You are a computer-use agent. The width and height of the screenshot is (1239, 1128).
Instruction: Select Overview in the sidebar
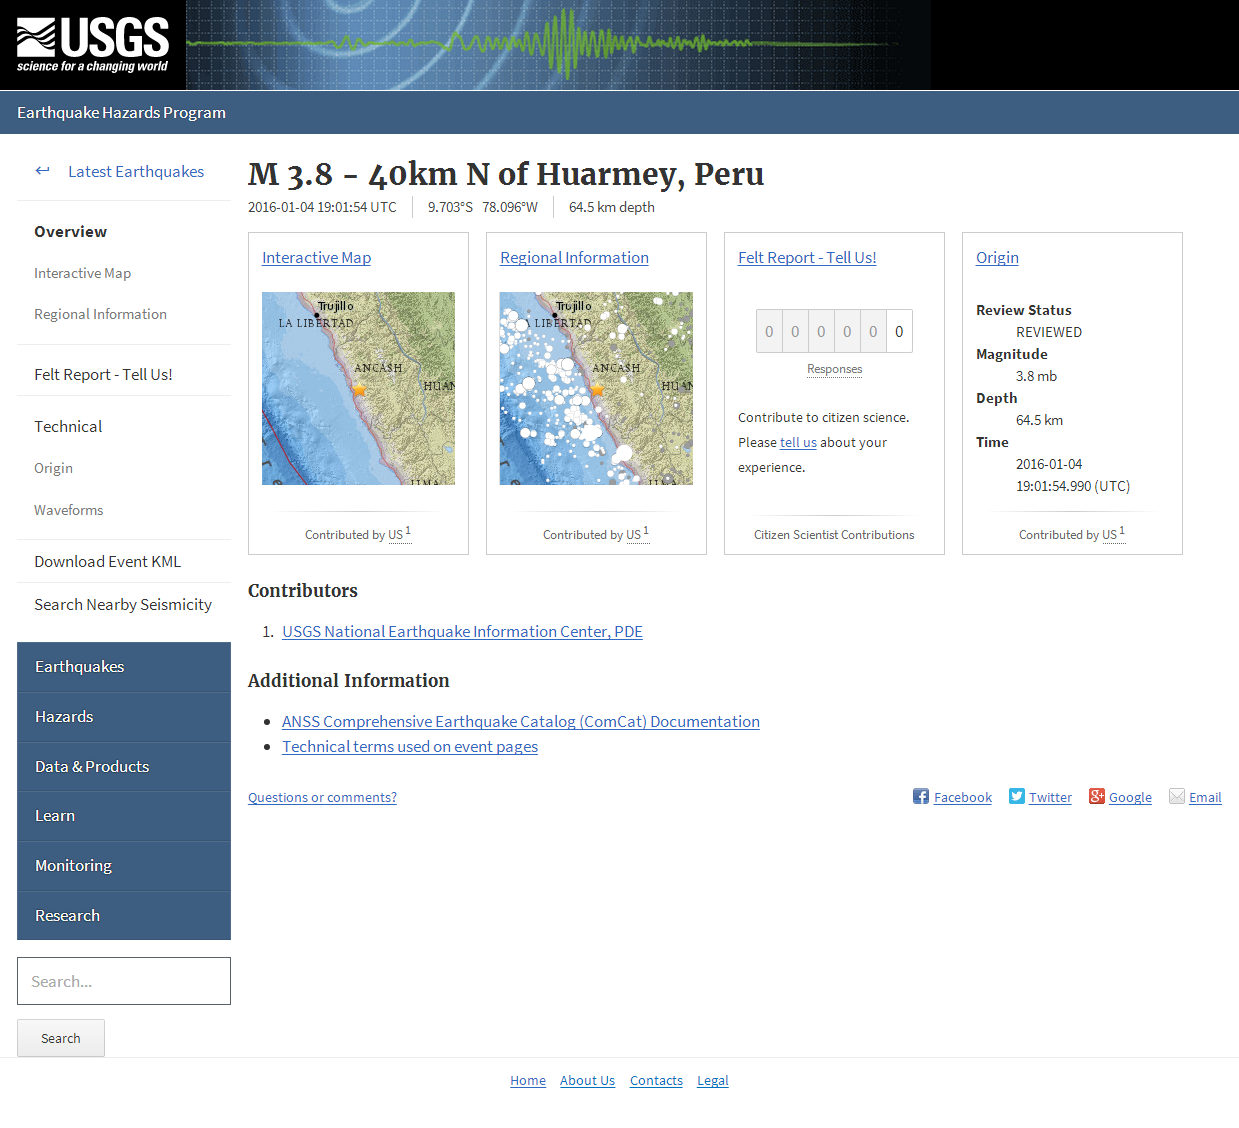pyautogui.click(x=70, y=231)
